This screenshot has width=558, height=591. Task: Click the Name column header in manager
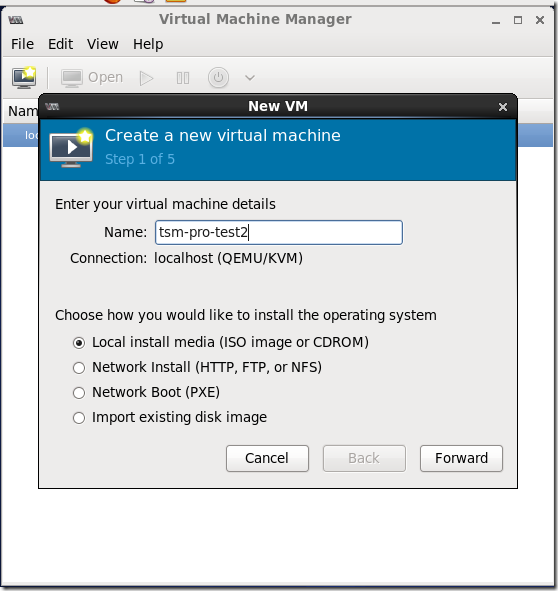23,111
